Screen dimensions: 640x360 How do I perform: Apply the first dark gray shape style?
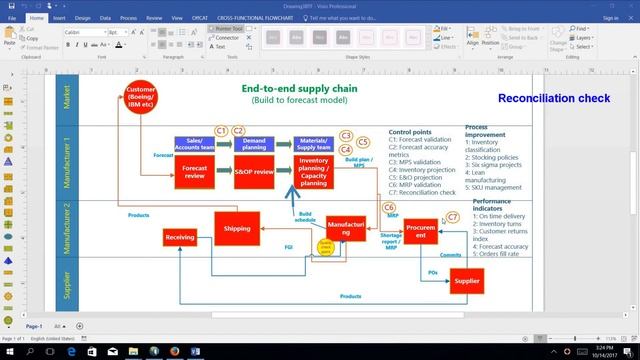tap(273, 38)
